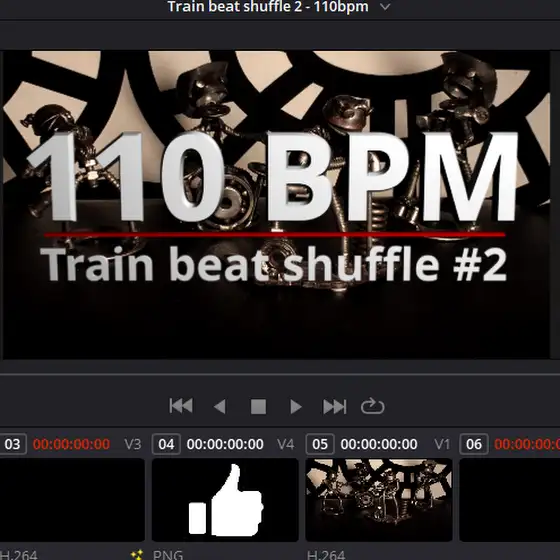Select clip number 05 badge
The image size is (560, 560).
(x=320, y=444)
